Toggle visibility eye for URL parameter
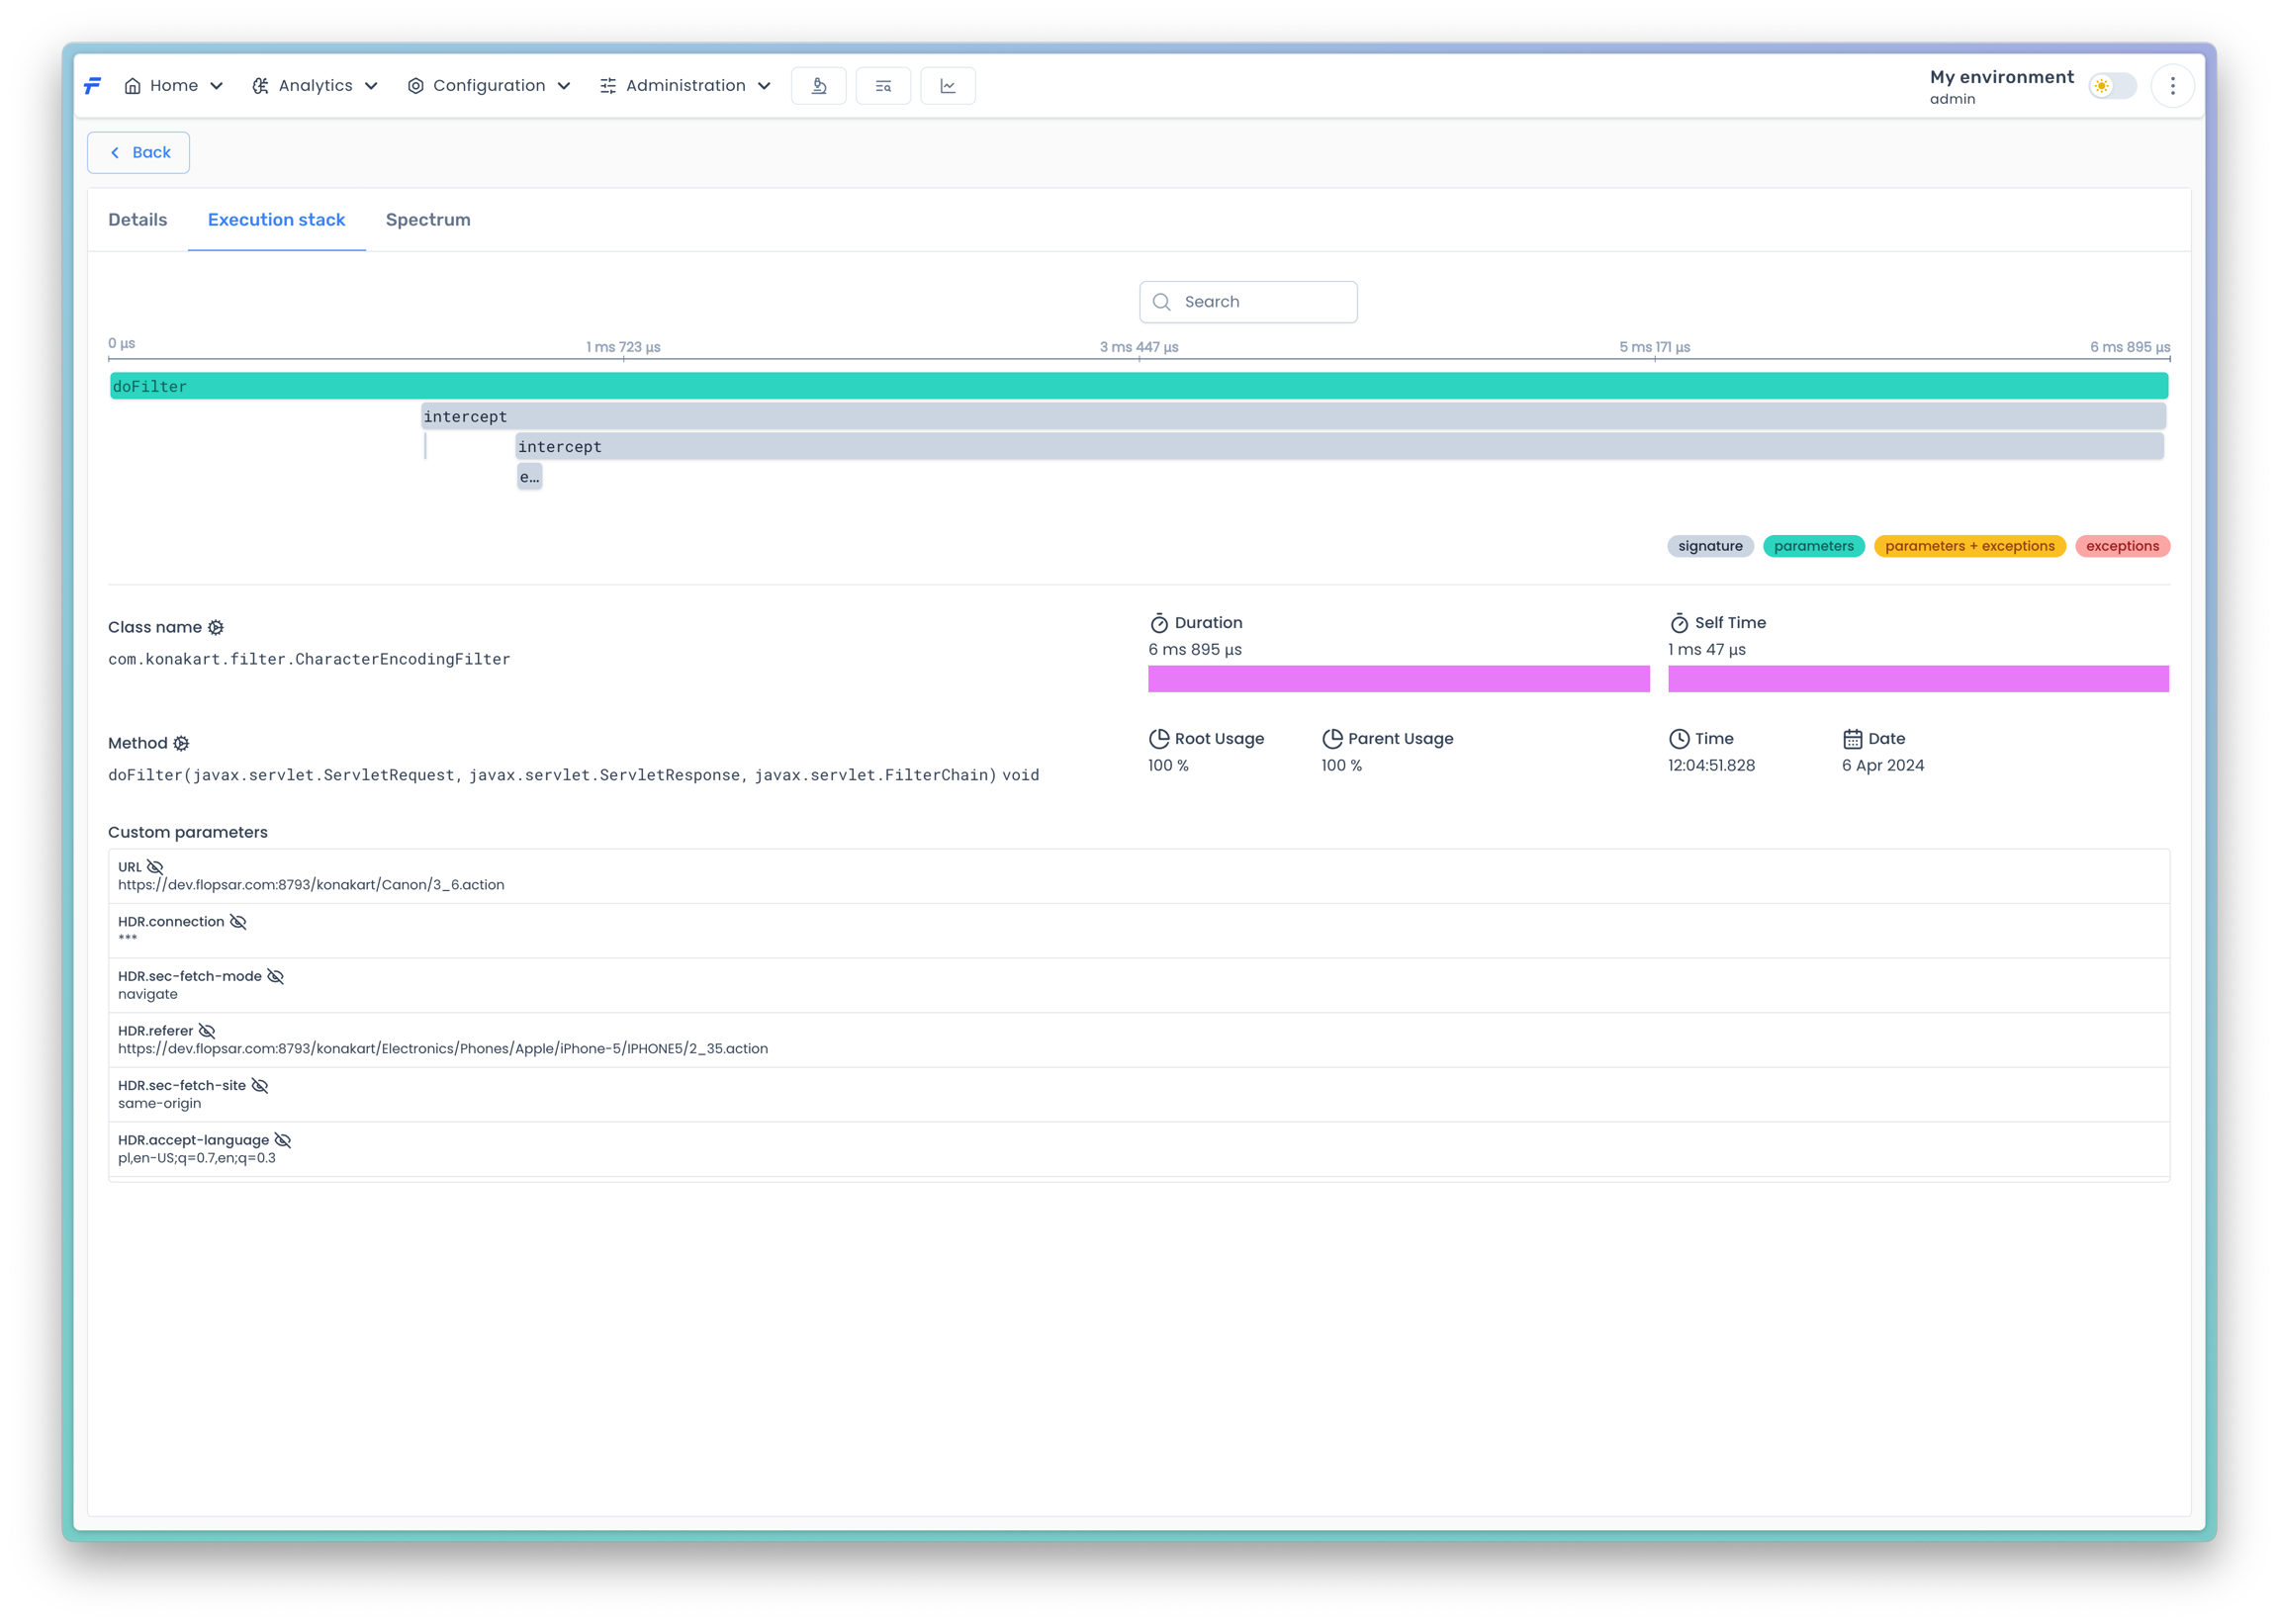This screenshot has width=2279, height=1624. pos(155,867)
